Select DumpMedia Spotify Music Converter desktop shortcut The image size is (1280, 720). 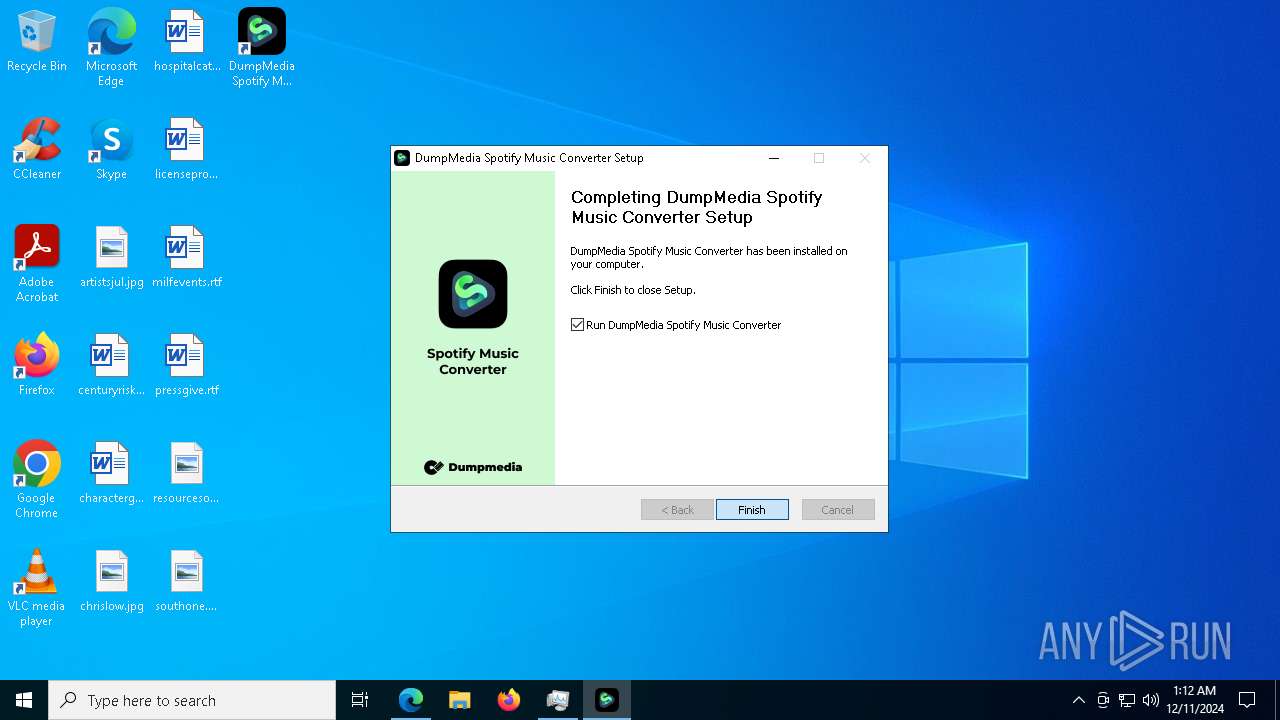(x=262, y=47)
